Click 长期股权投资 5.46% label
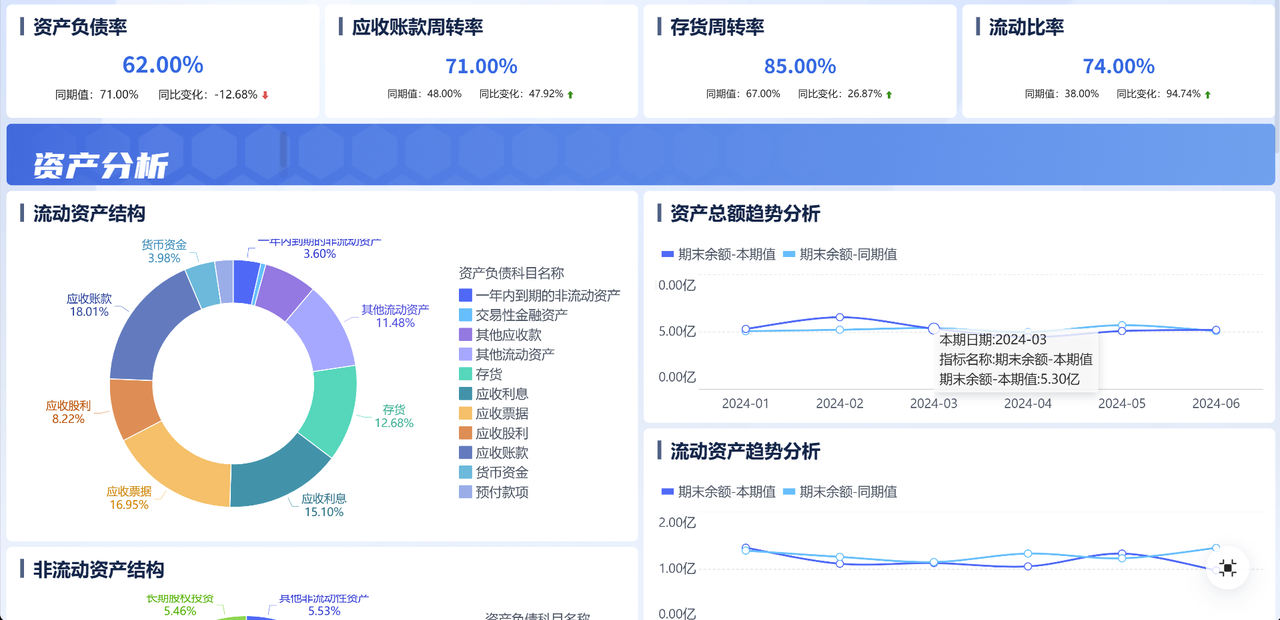The height and width of the screenshot is (620, 1280). click(x=180, y=604)
